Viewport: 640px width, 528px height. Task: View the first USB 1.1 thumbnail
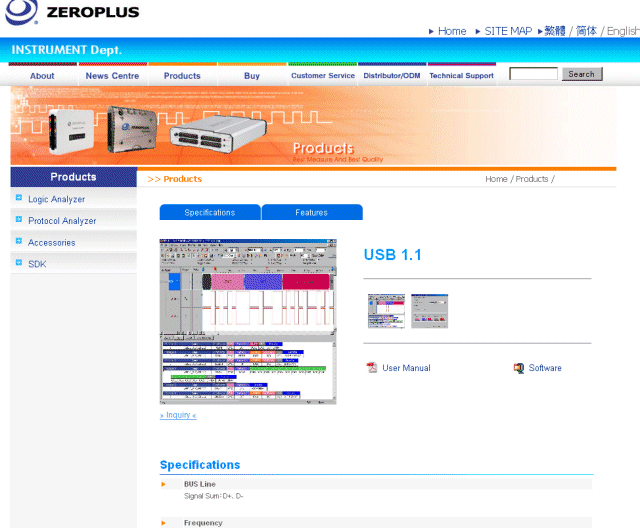386,311
